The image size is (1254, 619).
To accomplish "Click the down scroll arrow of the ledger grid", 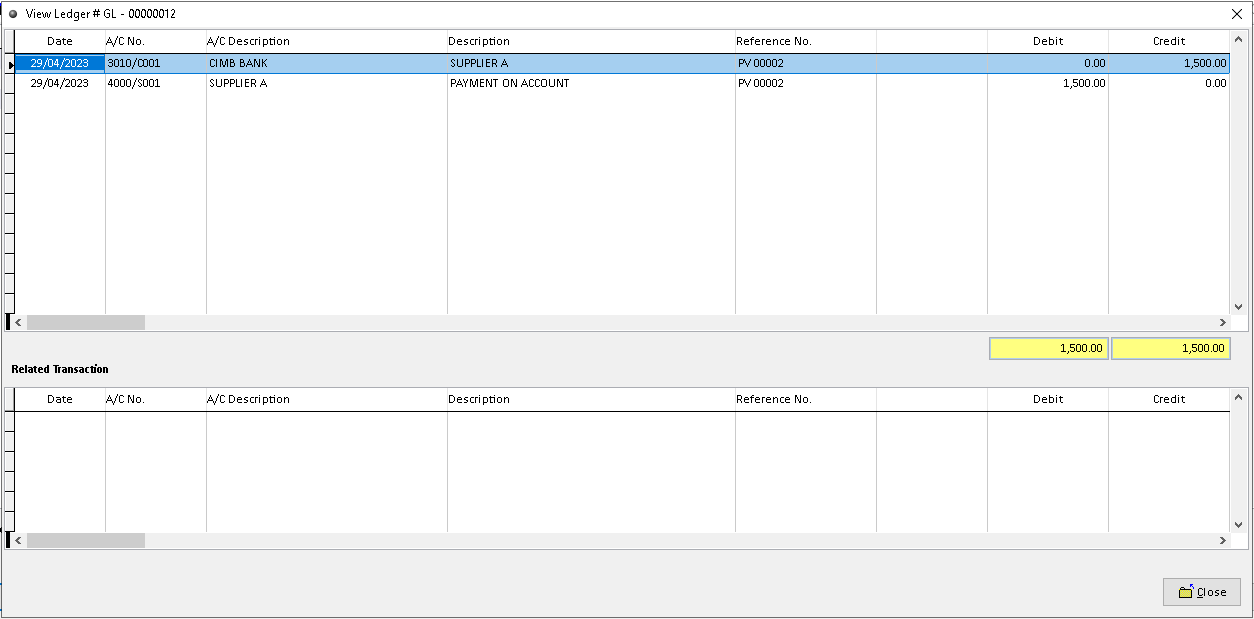I will click(1240, 306).
